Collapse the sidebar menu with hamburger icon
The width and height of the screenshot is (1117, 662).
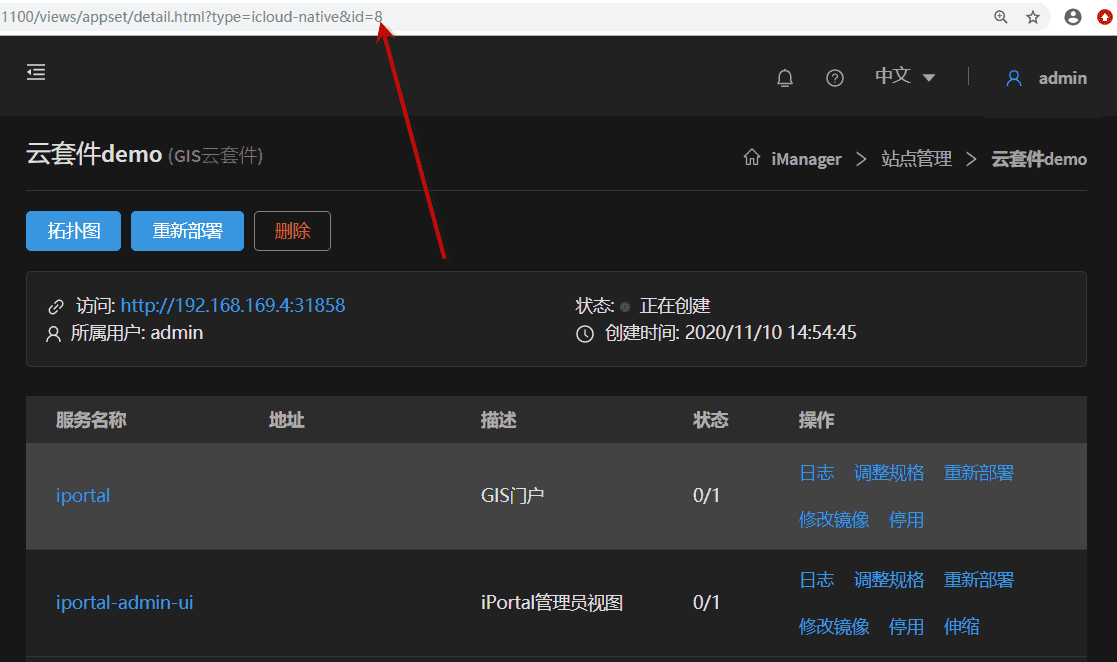pos(36,72)
